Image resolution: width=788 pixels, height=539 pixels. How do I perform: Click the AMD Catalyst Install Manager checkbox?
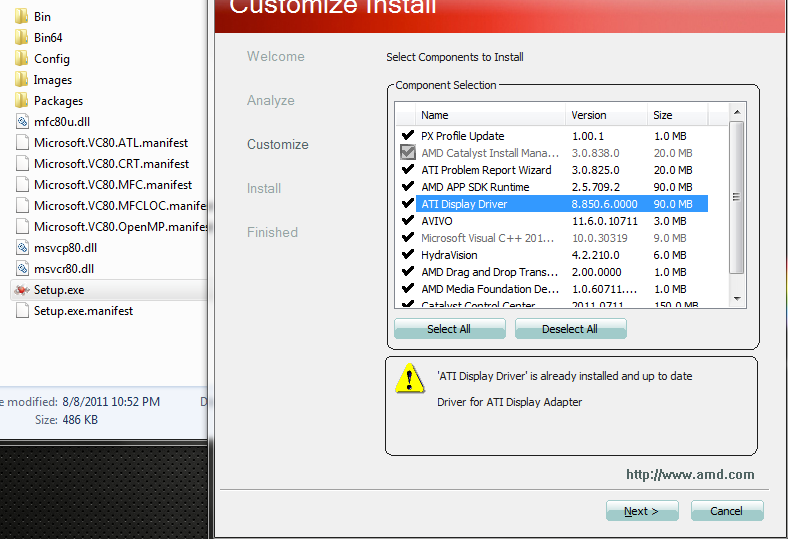[x=408, y=152]
